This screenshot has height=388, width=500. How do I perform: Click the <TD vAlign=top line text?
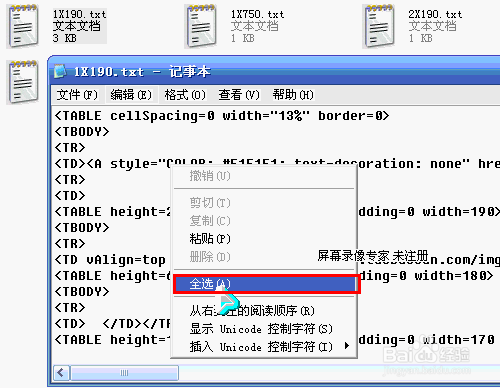click(110, 260)
